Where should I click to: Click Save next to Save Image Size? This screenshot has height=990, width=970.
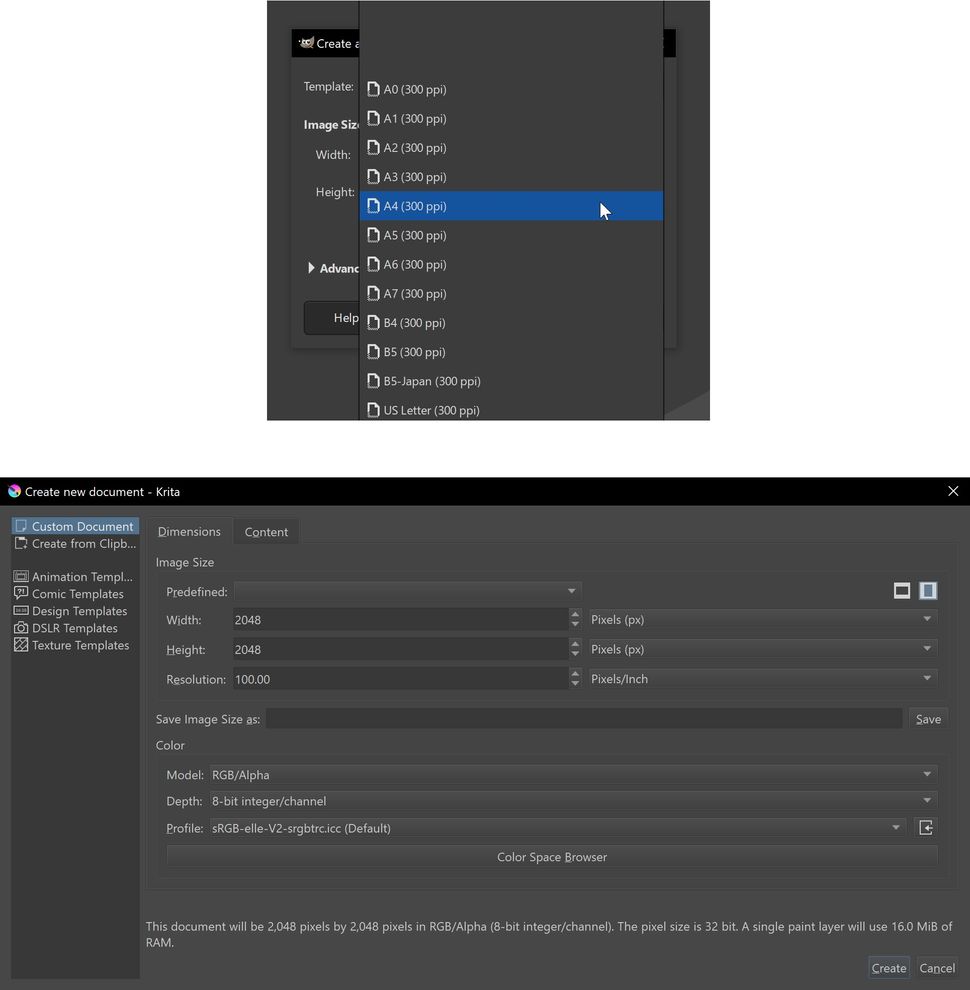pos(928,718)
